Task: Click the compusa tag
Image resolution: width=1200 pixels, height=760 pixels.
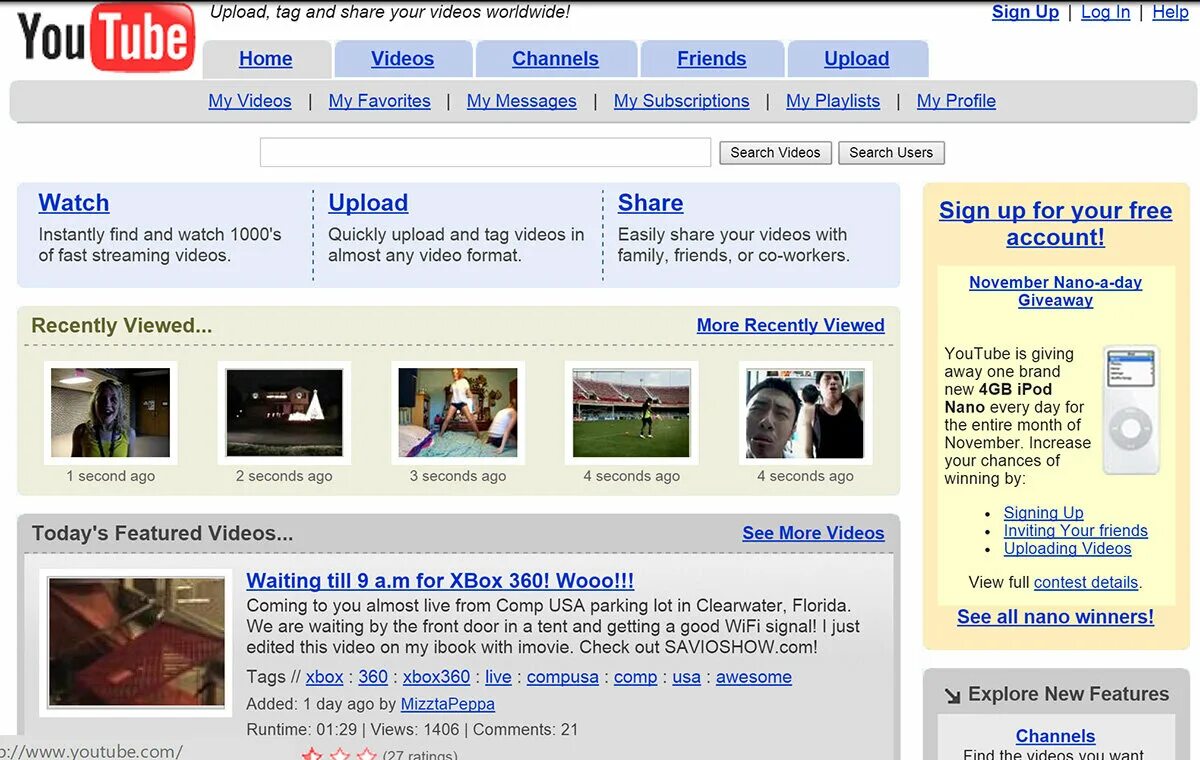Action: [563, 677]
